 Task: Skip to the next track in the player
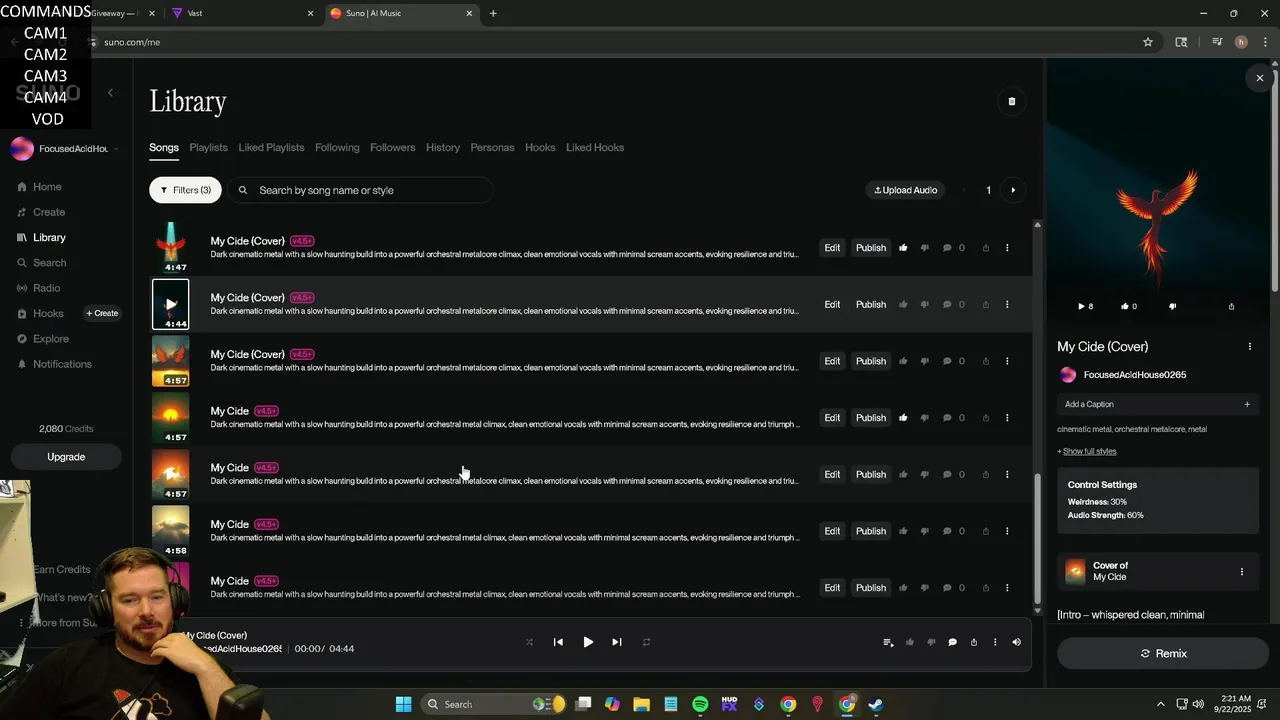(617, 642)
